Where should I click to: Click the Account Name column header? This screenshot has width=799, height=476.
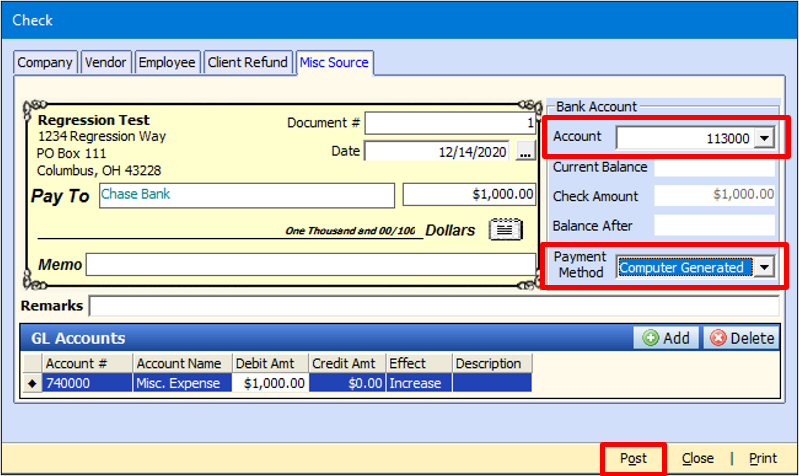point(182,363)
